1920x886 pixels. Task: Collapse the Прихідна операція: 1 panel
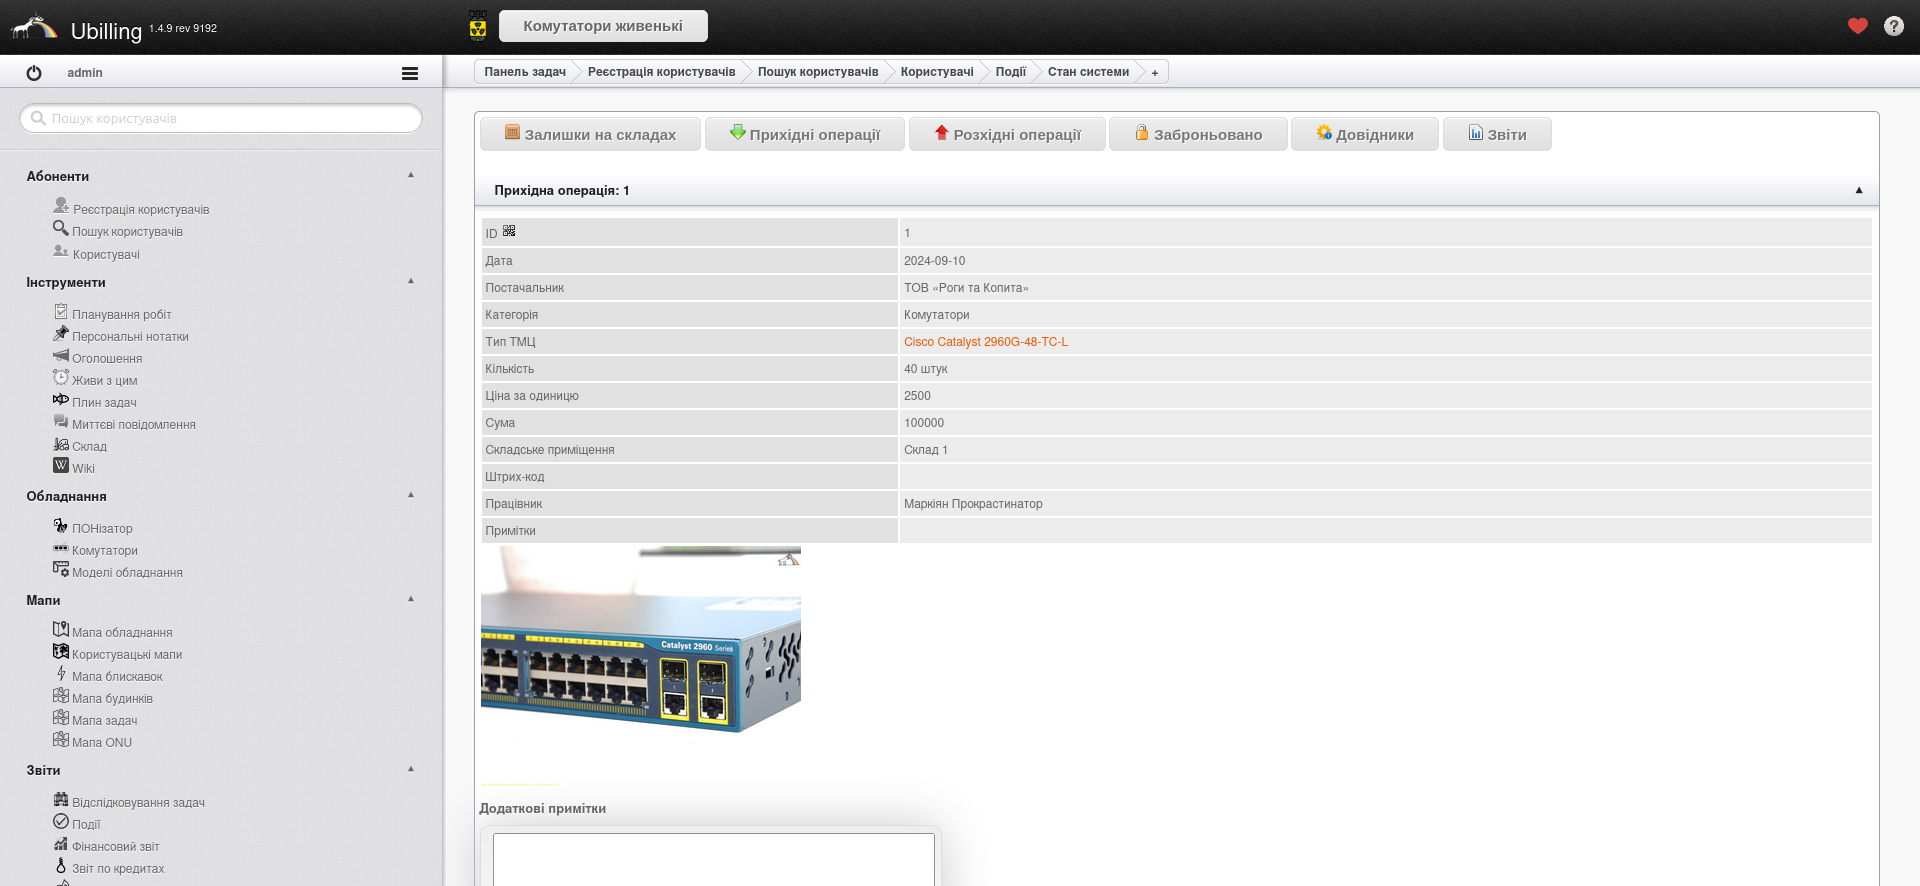pyautogui.click(x=1858, y=190)
